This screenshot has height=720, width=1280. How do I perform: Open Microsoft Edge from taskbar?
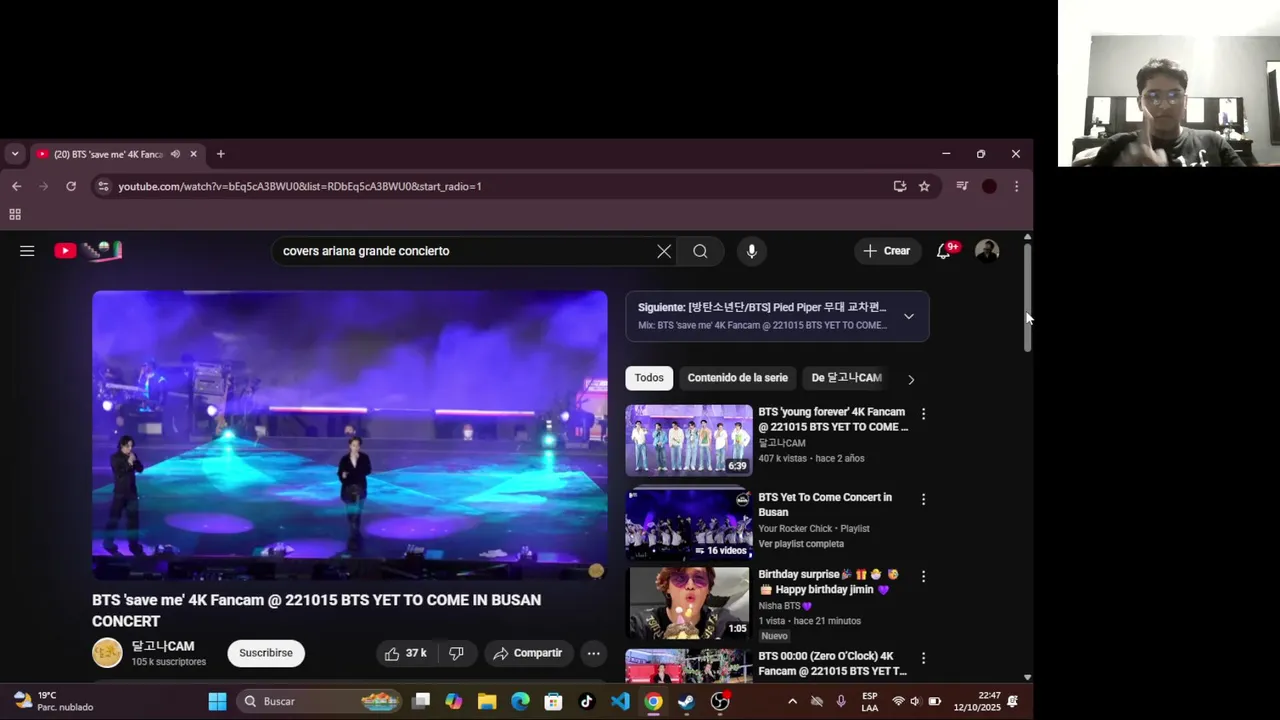[x=520, y=701]
